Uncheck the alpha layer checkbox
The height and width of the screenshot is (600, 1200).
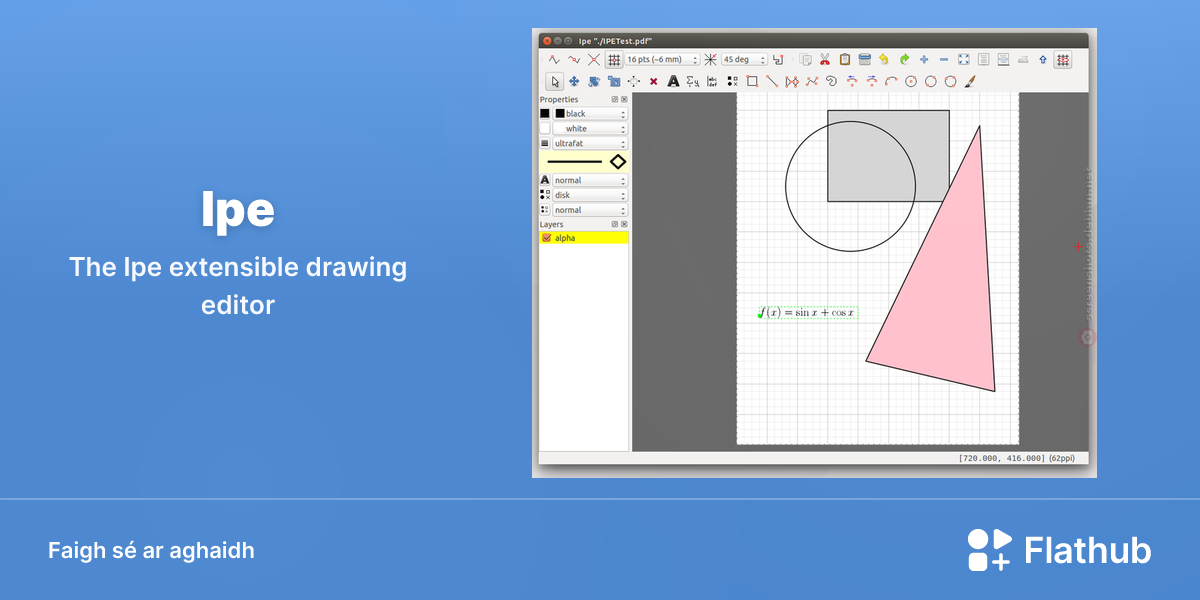point(546,238)
